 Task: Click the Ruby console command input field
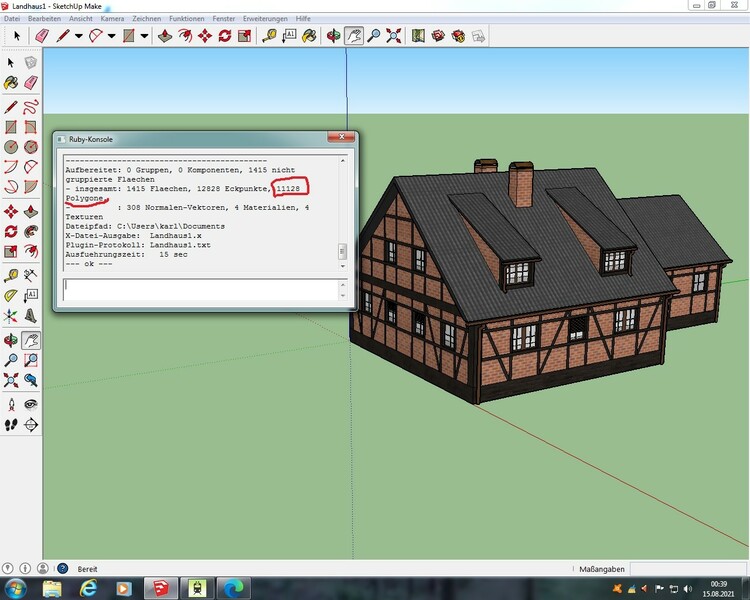tap(200, 289)
